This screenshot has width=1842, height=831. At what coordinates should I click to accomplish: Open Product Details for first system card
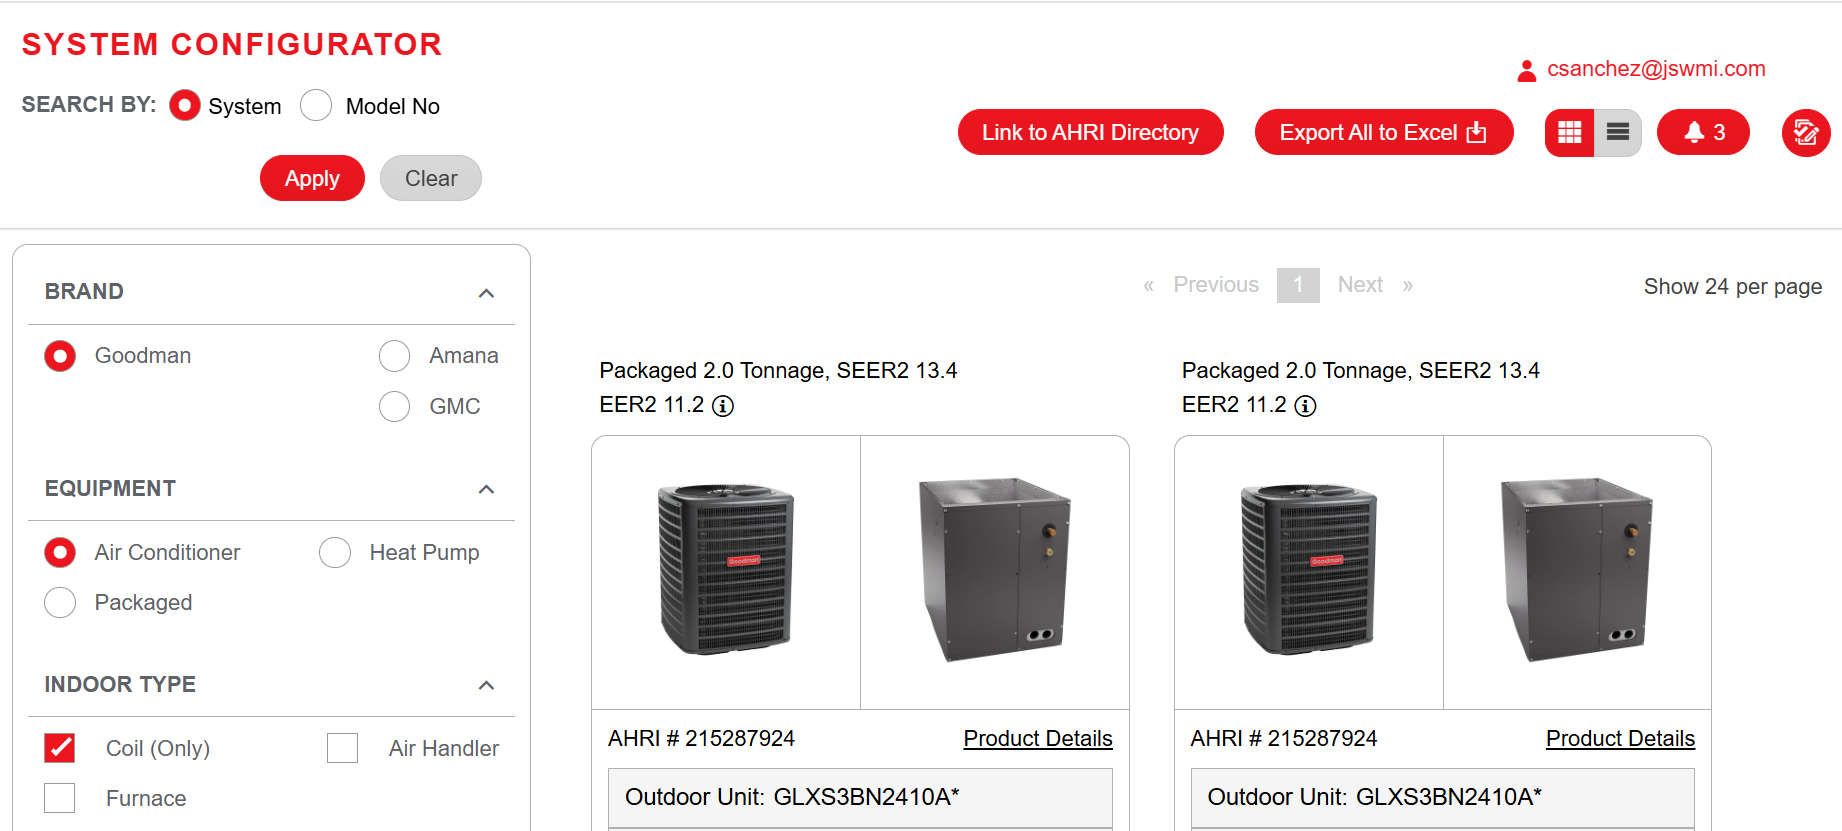[1038, 739]
